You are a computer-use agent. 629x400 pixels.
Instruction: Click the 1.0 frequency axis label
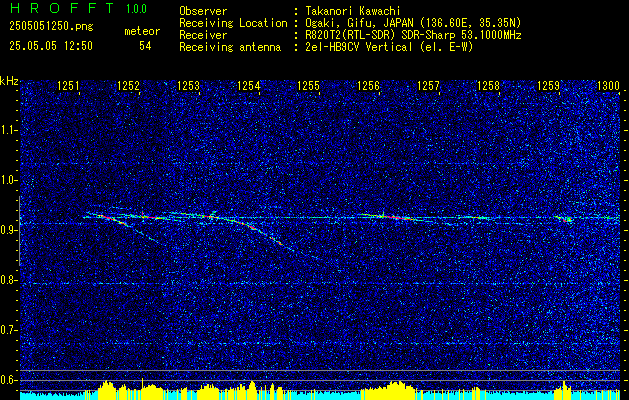click(x=9, y=180)
